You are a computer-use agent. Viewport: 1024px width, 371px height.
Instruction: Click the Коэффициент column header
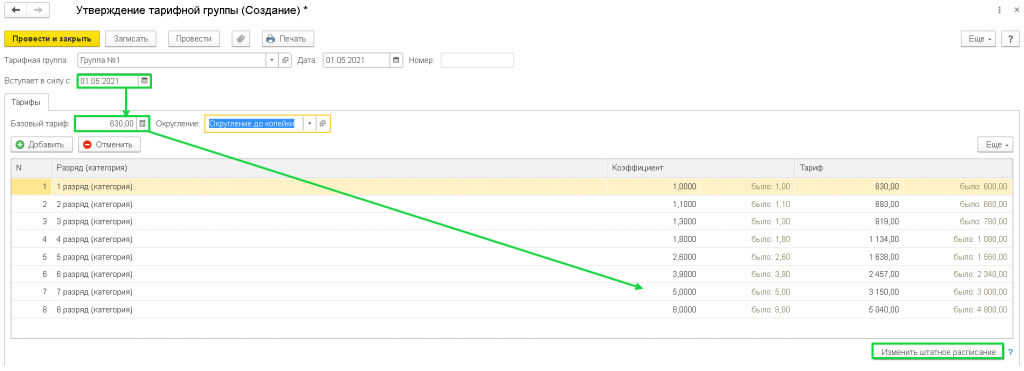pyautogui.click(x=700, y=168)
